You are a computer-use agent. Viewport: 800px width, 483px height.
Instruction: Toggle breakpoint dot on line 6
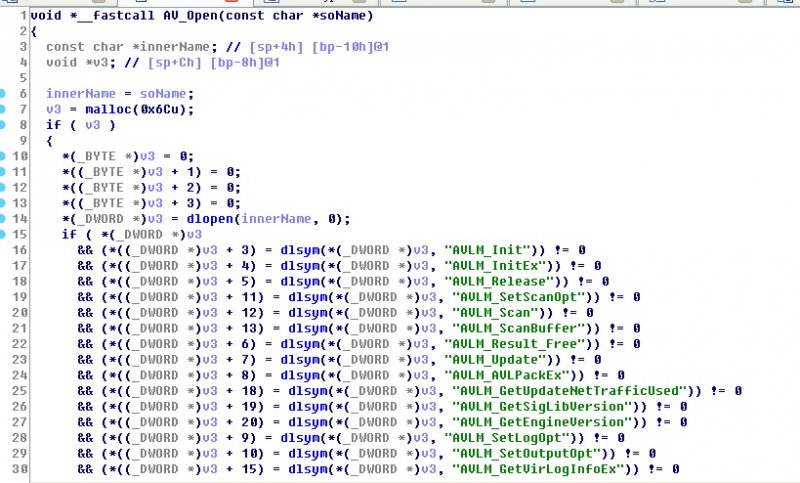pyautogui.click(x=2, y=94)
